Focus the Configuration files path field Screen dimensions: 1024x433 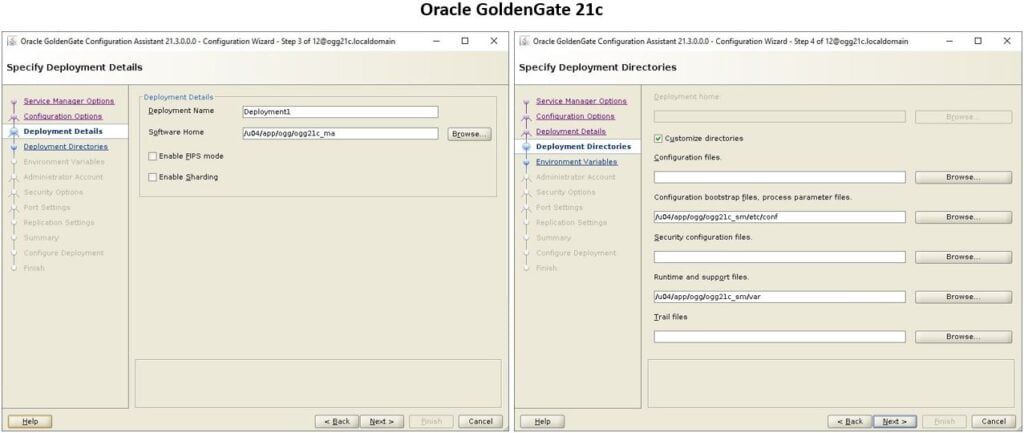click(x=779, y=177)
